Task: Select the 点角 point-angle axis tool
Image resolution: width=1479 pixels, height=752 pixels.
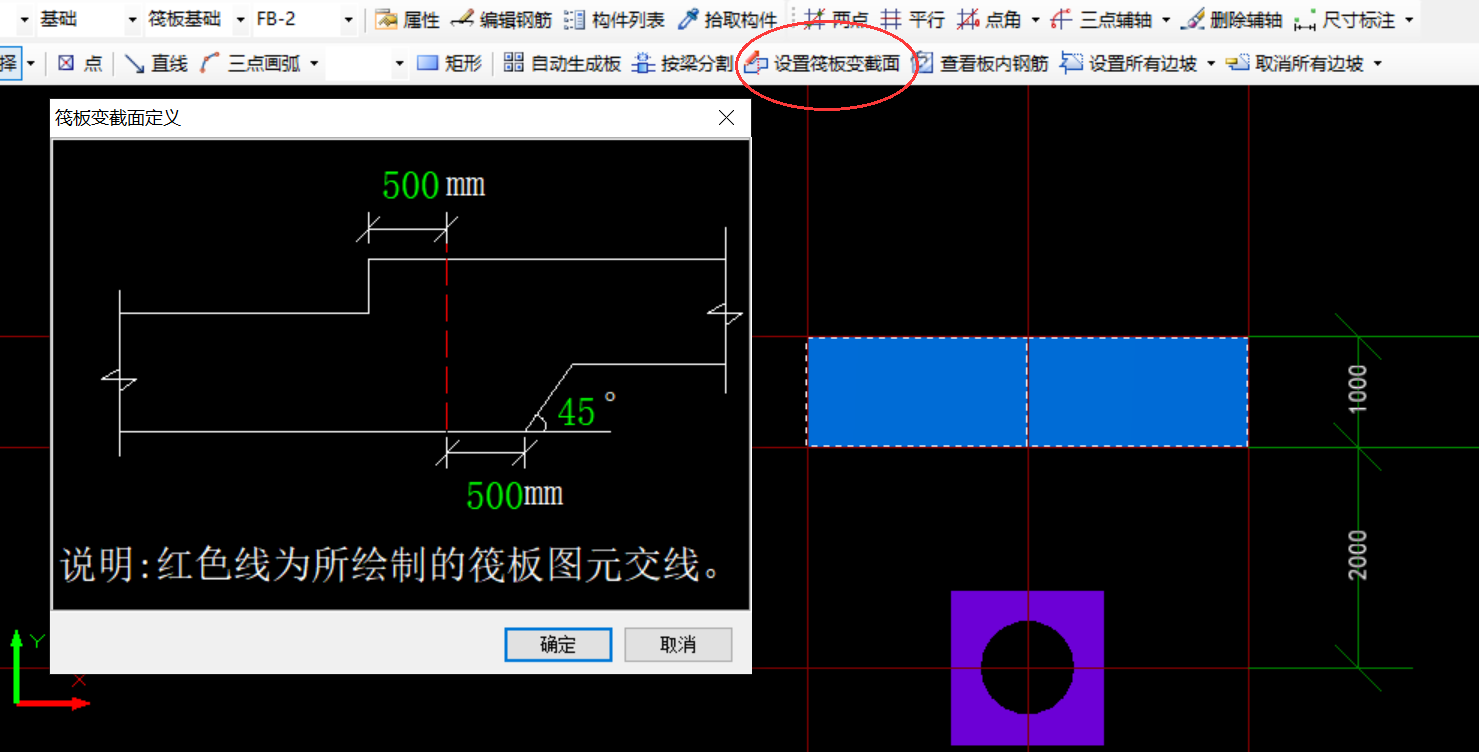Action: point(988,20)
